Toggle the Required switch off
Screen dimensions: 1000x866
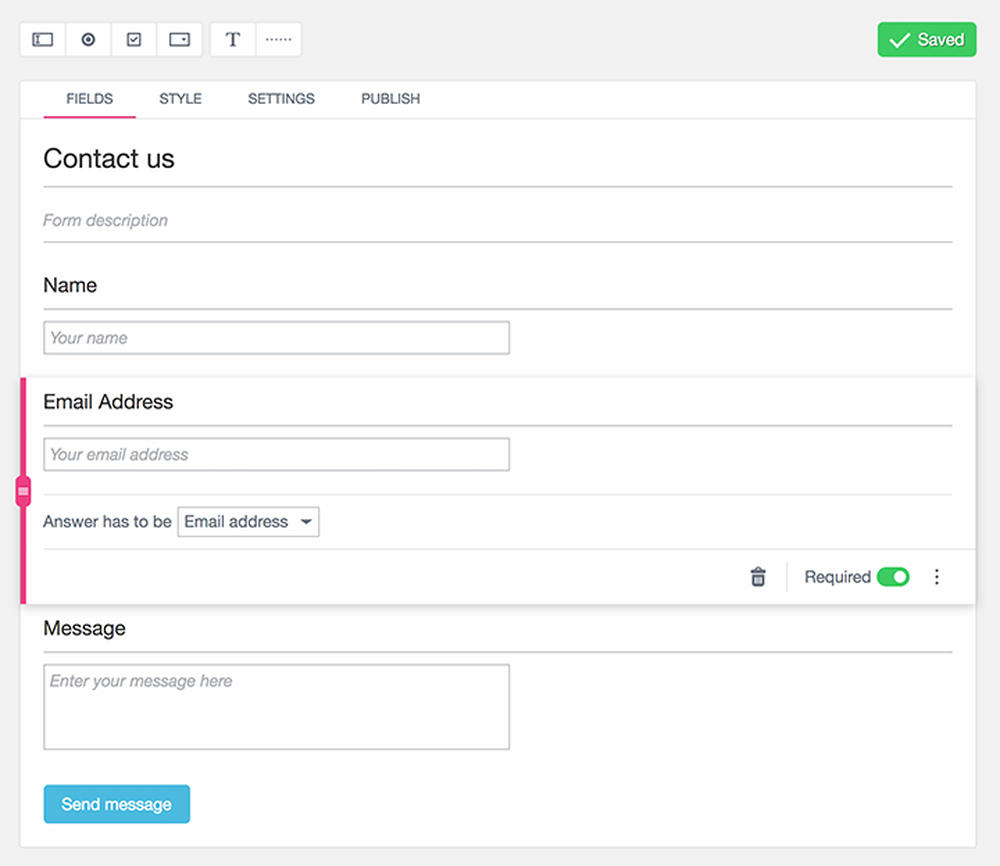click(x=893, y=576)
